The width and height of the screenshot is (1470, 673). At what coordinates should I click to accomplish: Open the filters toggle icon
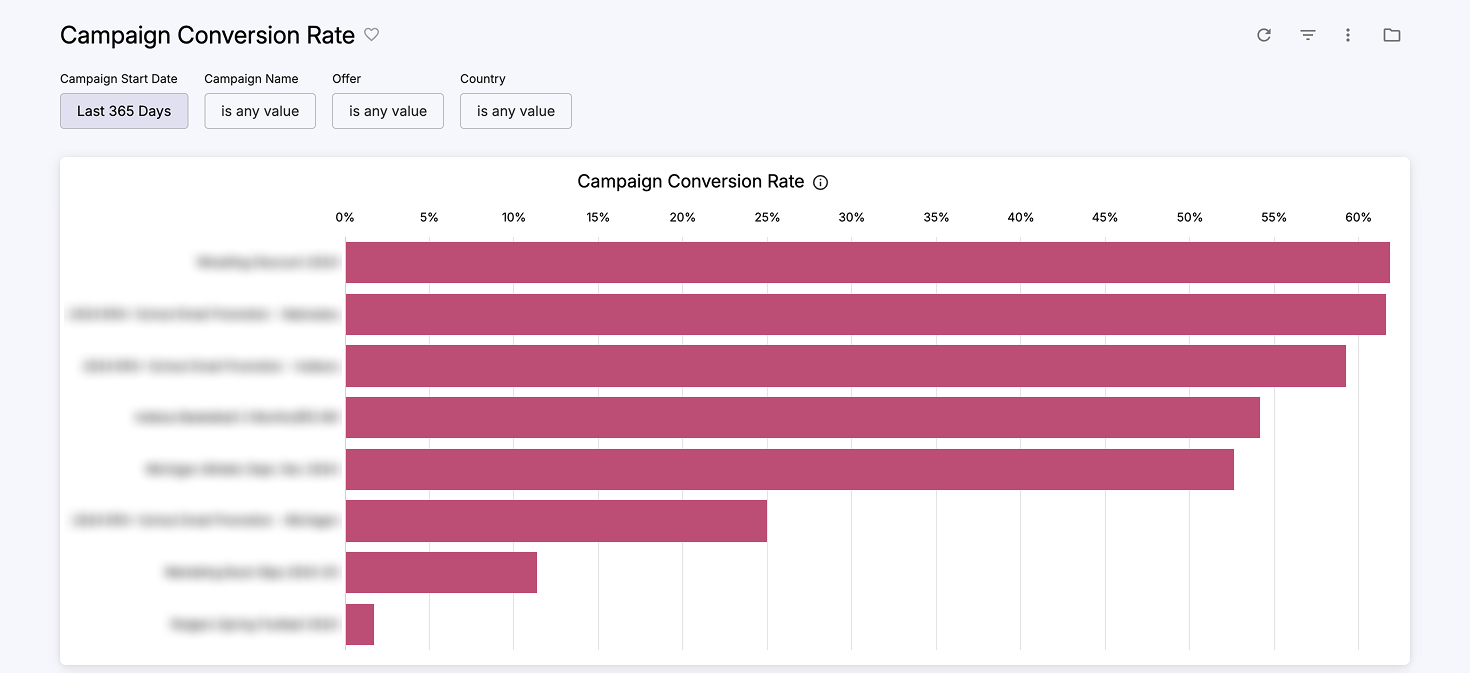(x=1307, y=35)
